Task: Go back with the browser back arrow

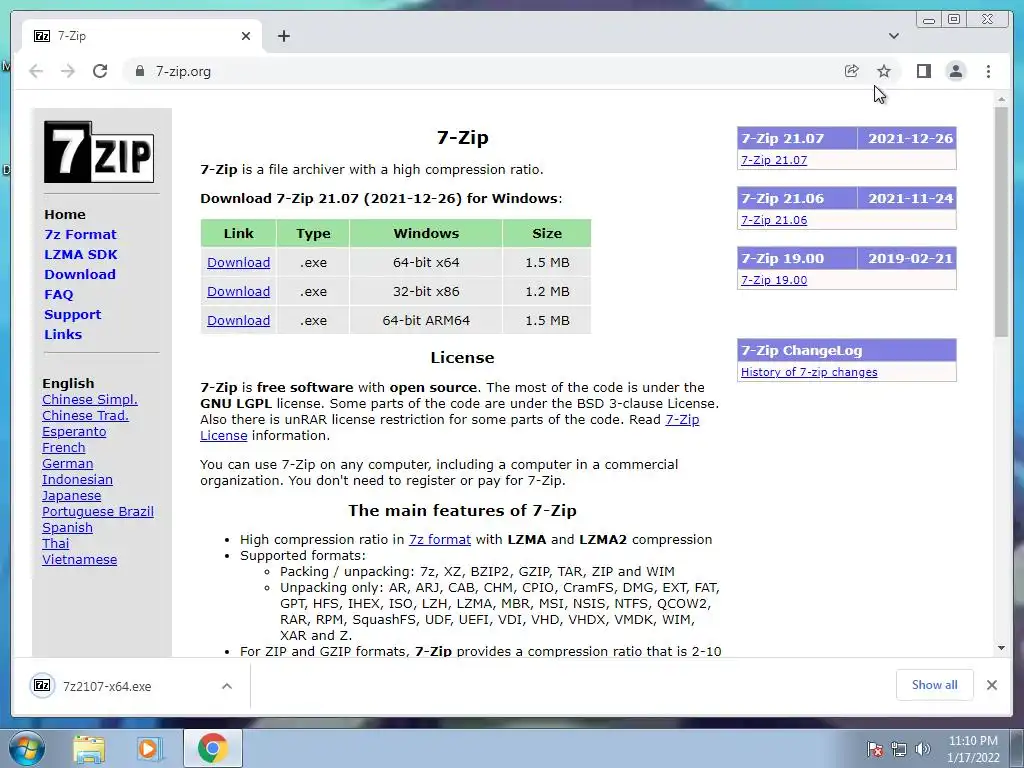Action: click(x=36, y=71)
